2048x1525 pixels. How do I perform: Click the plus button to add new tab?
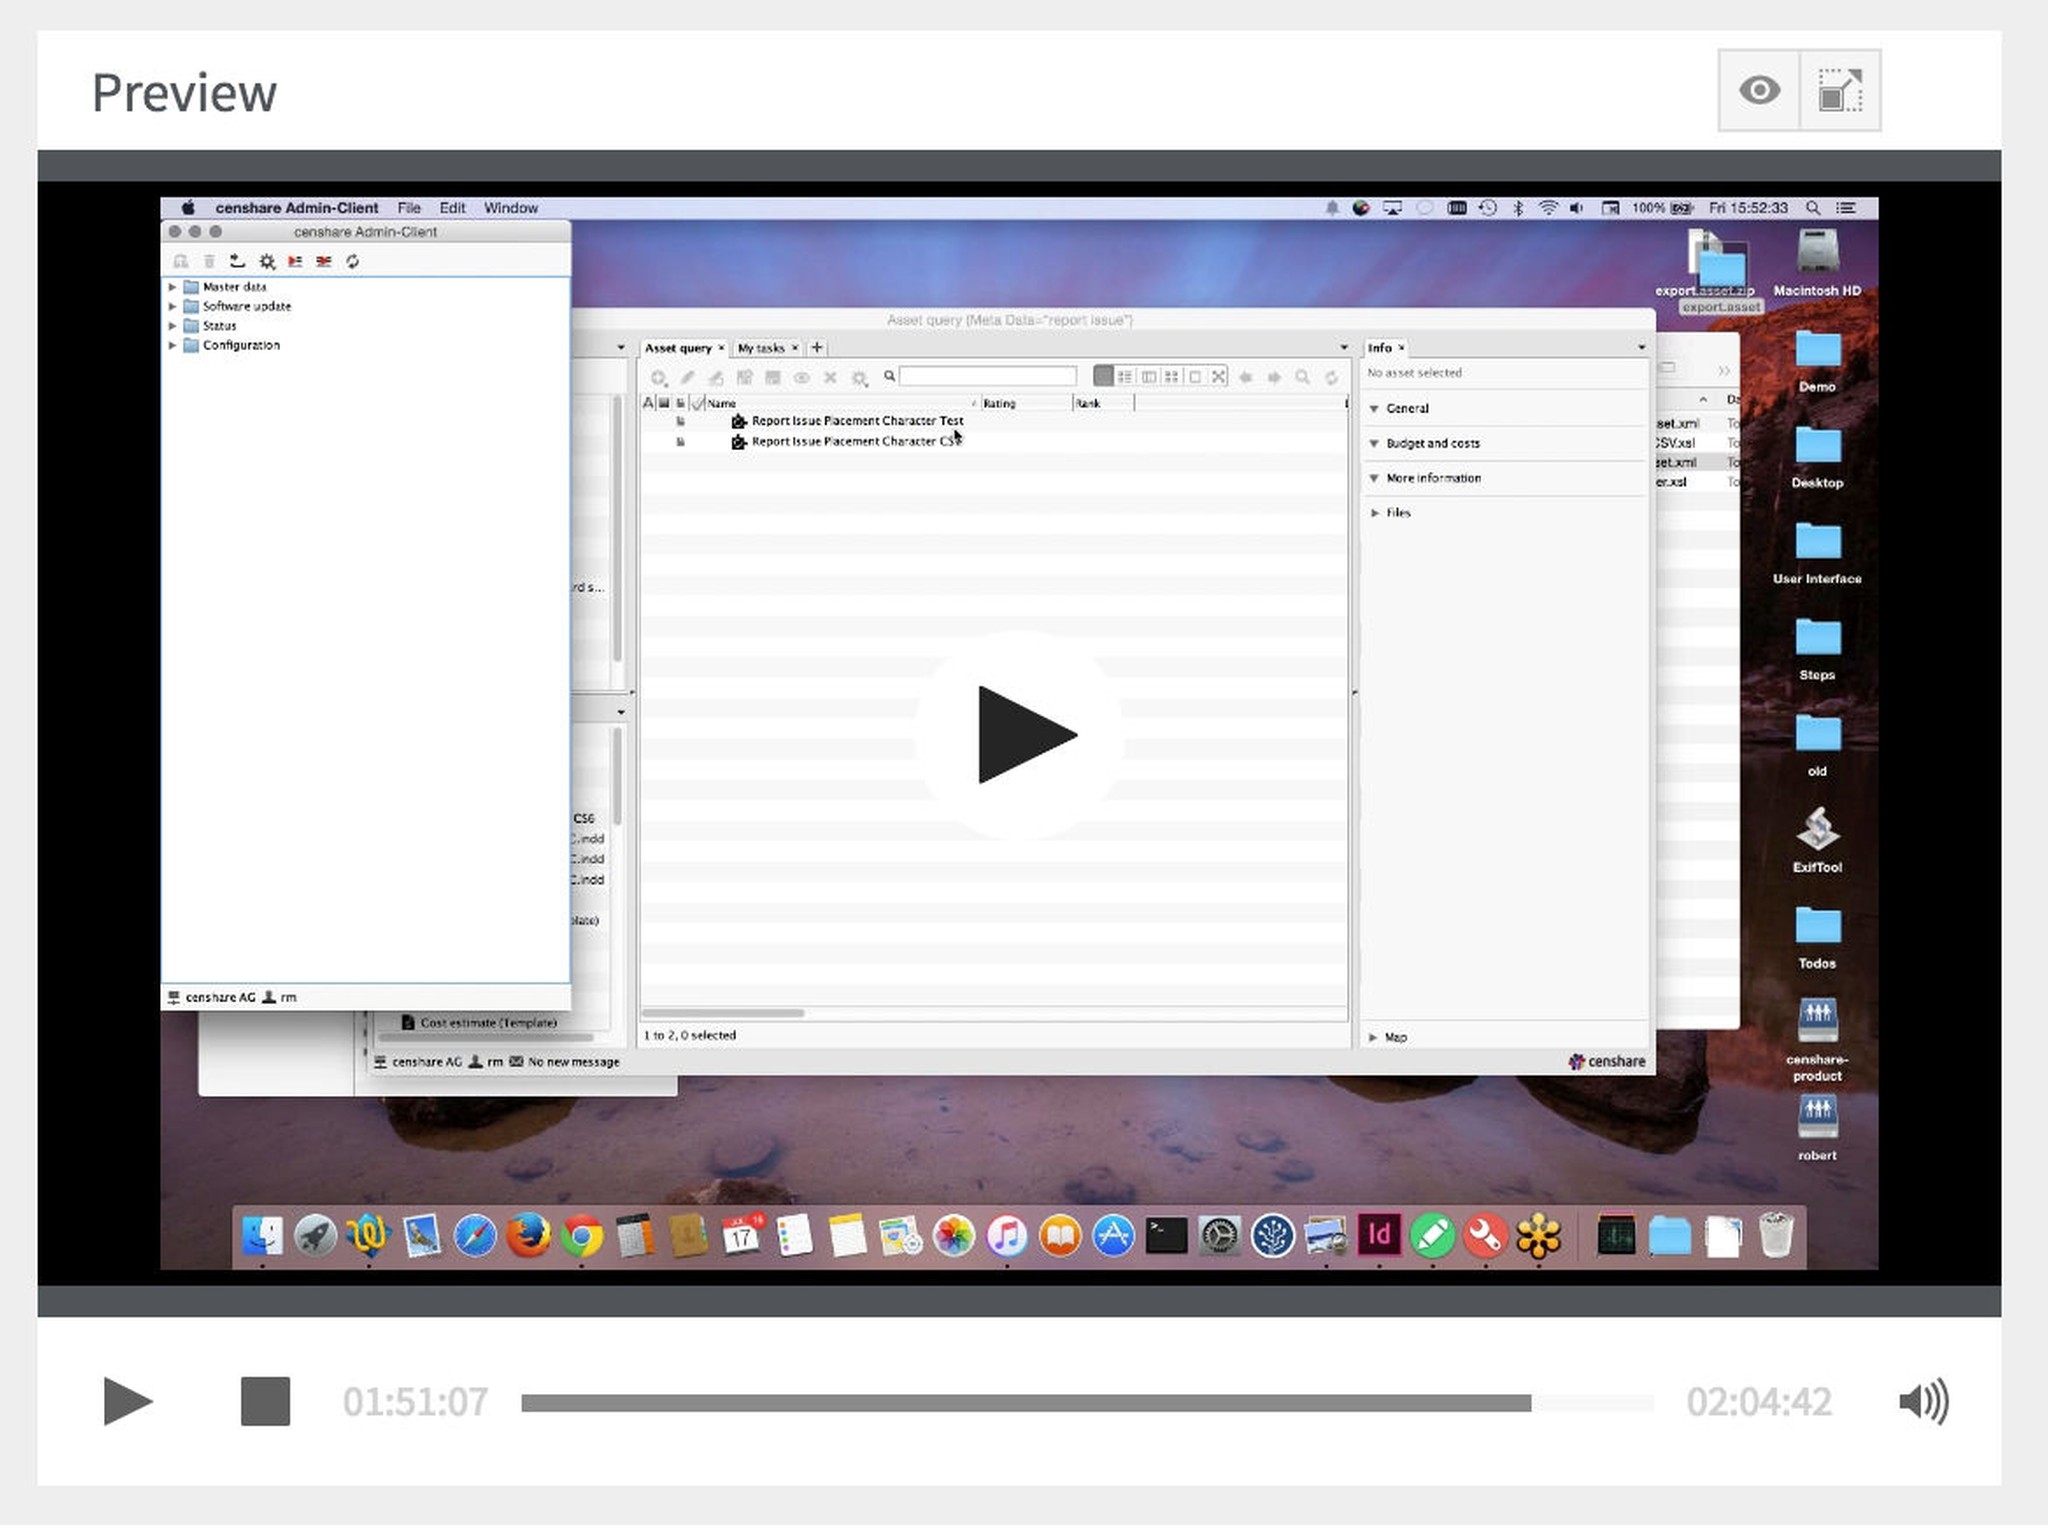click(x=817, y=348)
